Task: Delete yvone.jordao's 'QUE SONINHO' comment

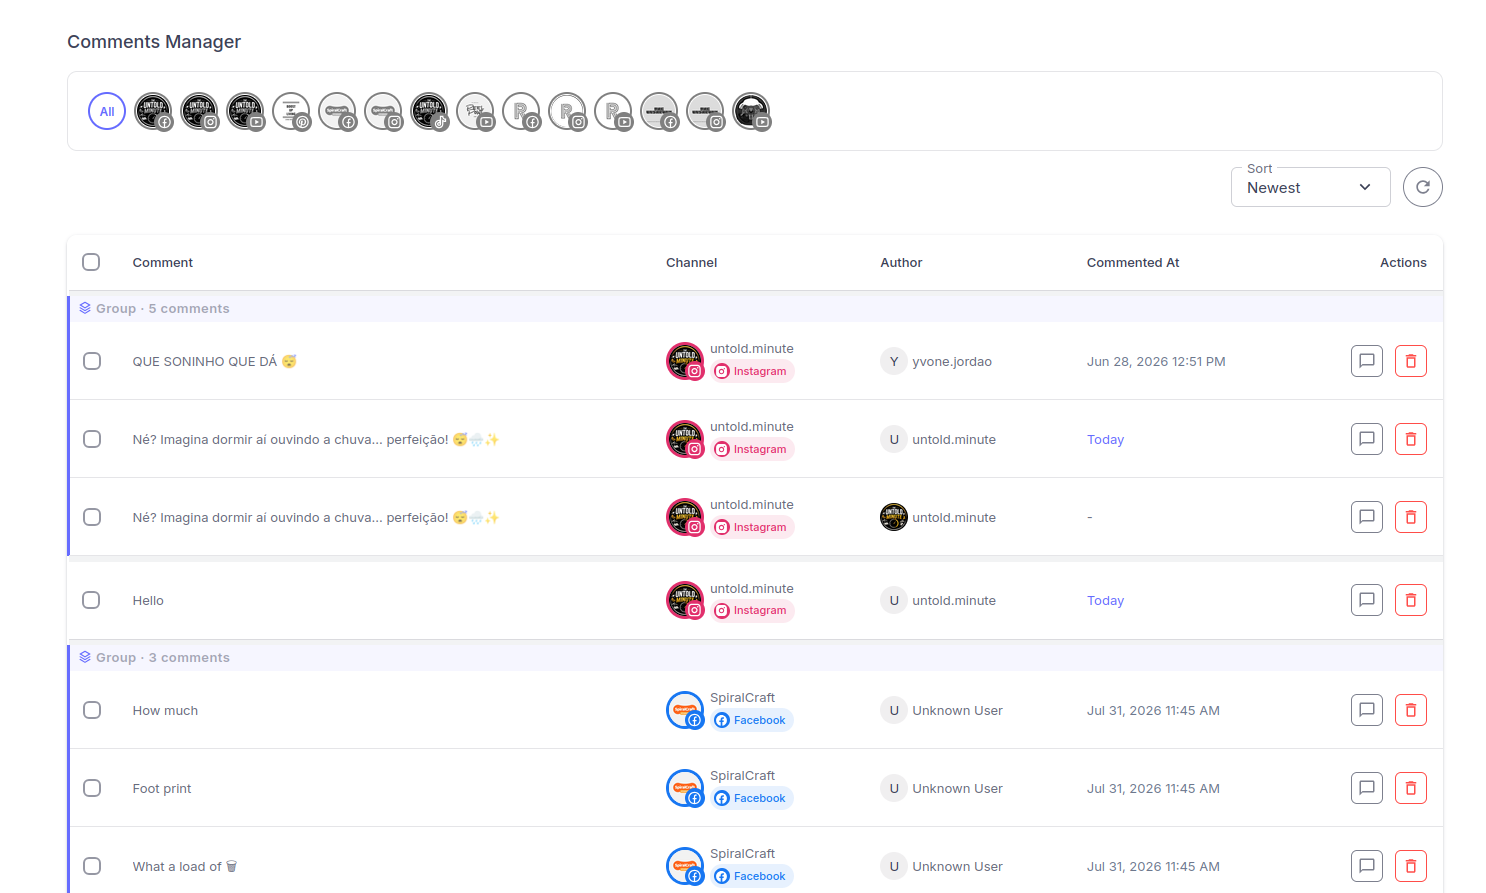Action: tap(1410, 361)
